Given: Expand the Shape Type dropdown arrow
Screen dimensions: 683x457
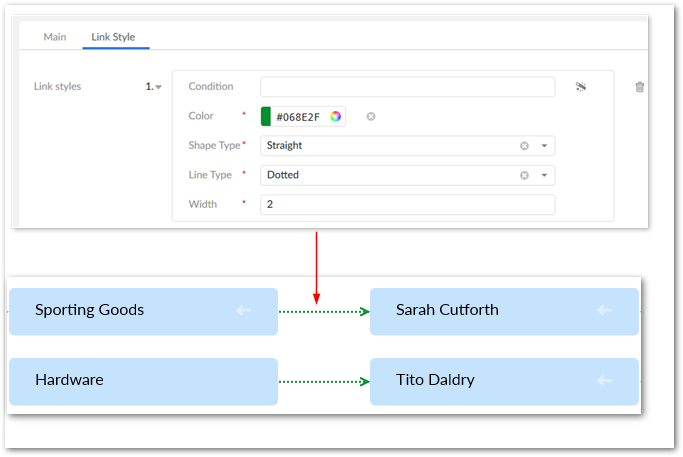Looking at the screenshot, I should [544, 146].
